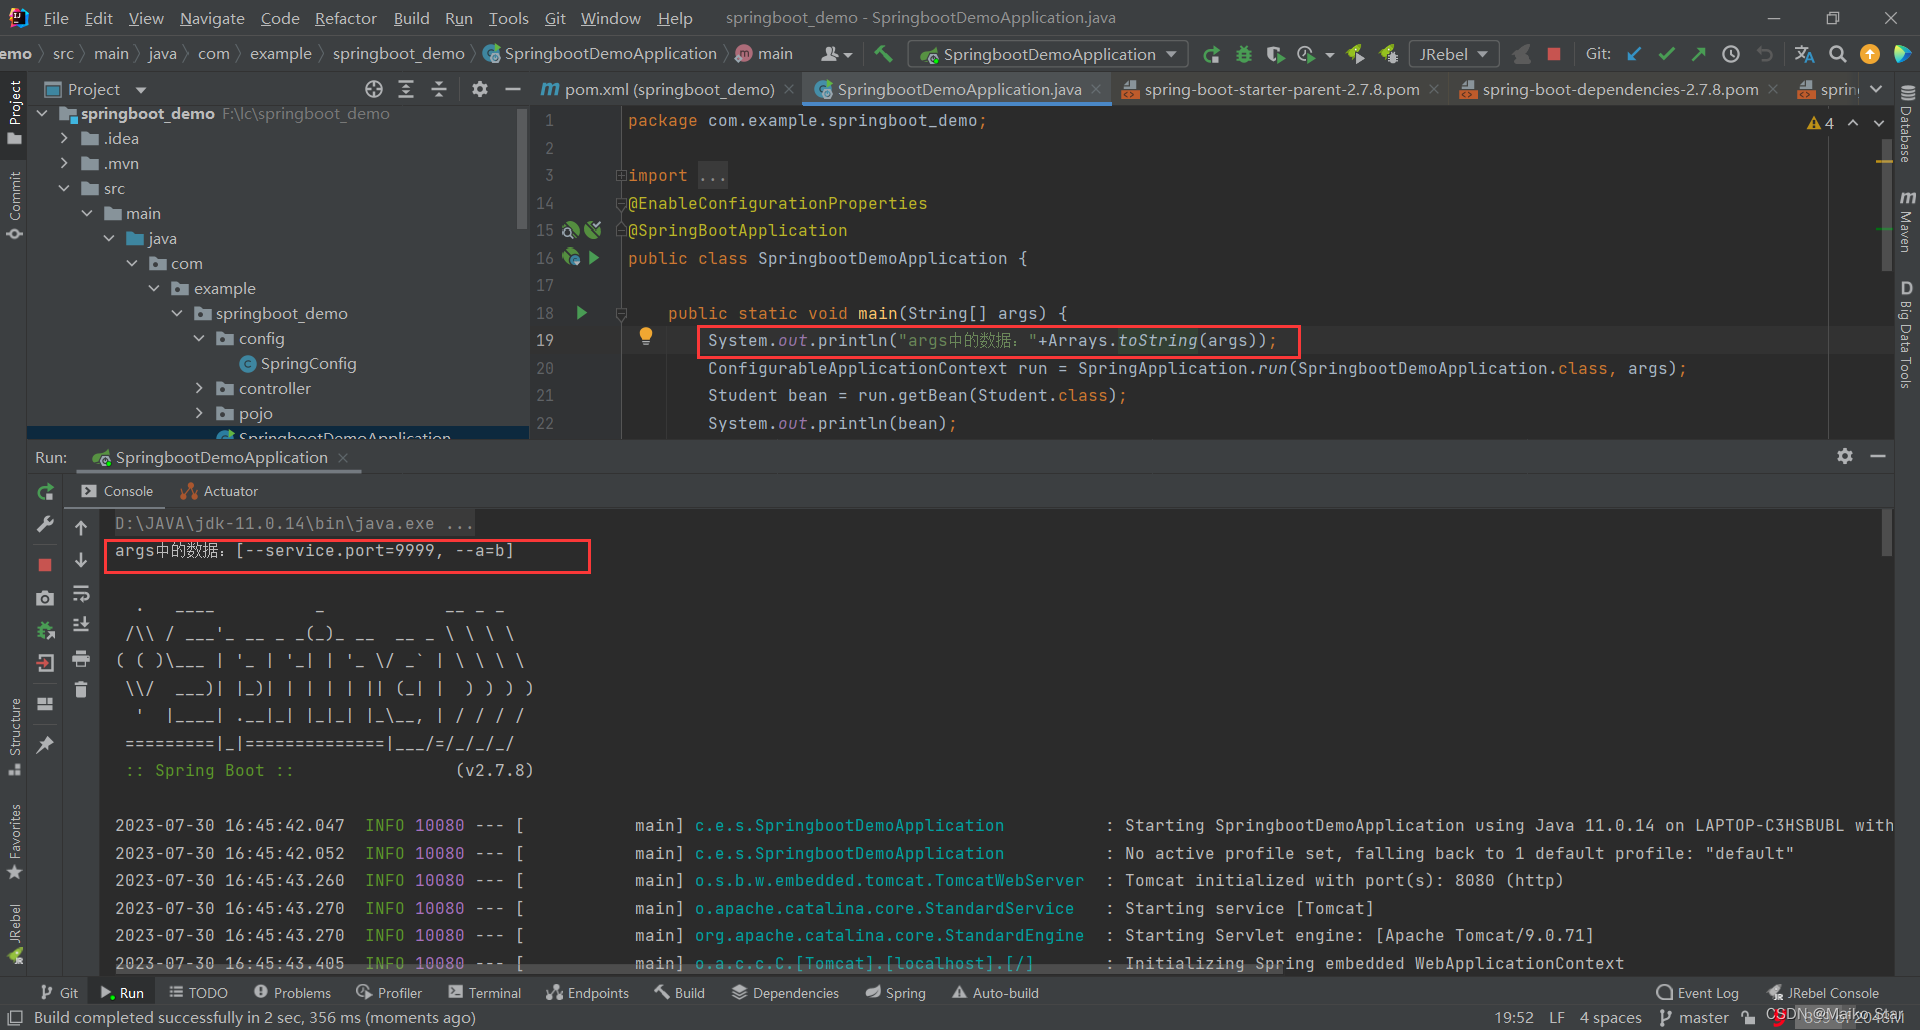Print console output icon

coord(81,658)
